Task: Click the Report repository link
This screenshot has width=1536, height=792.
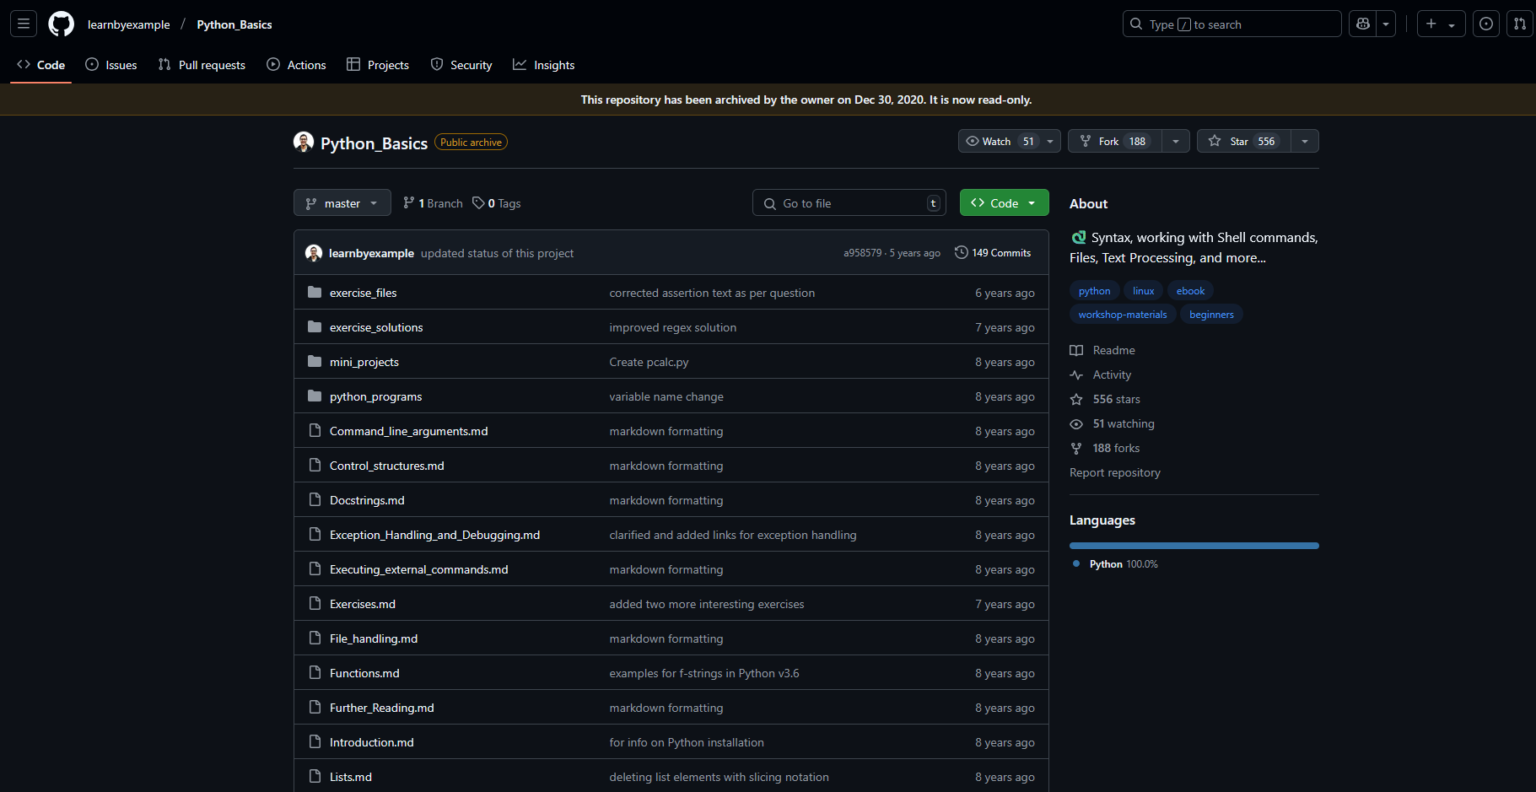Action: [1114, 472]
